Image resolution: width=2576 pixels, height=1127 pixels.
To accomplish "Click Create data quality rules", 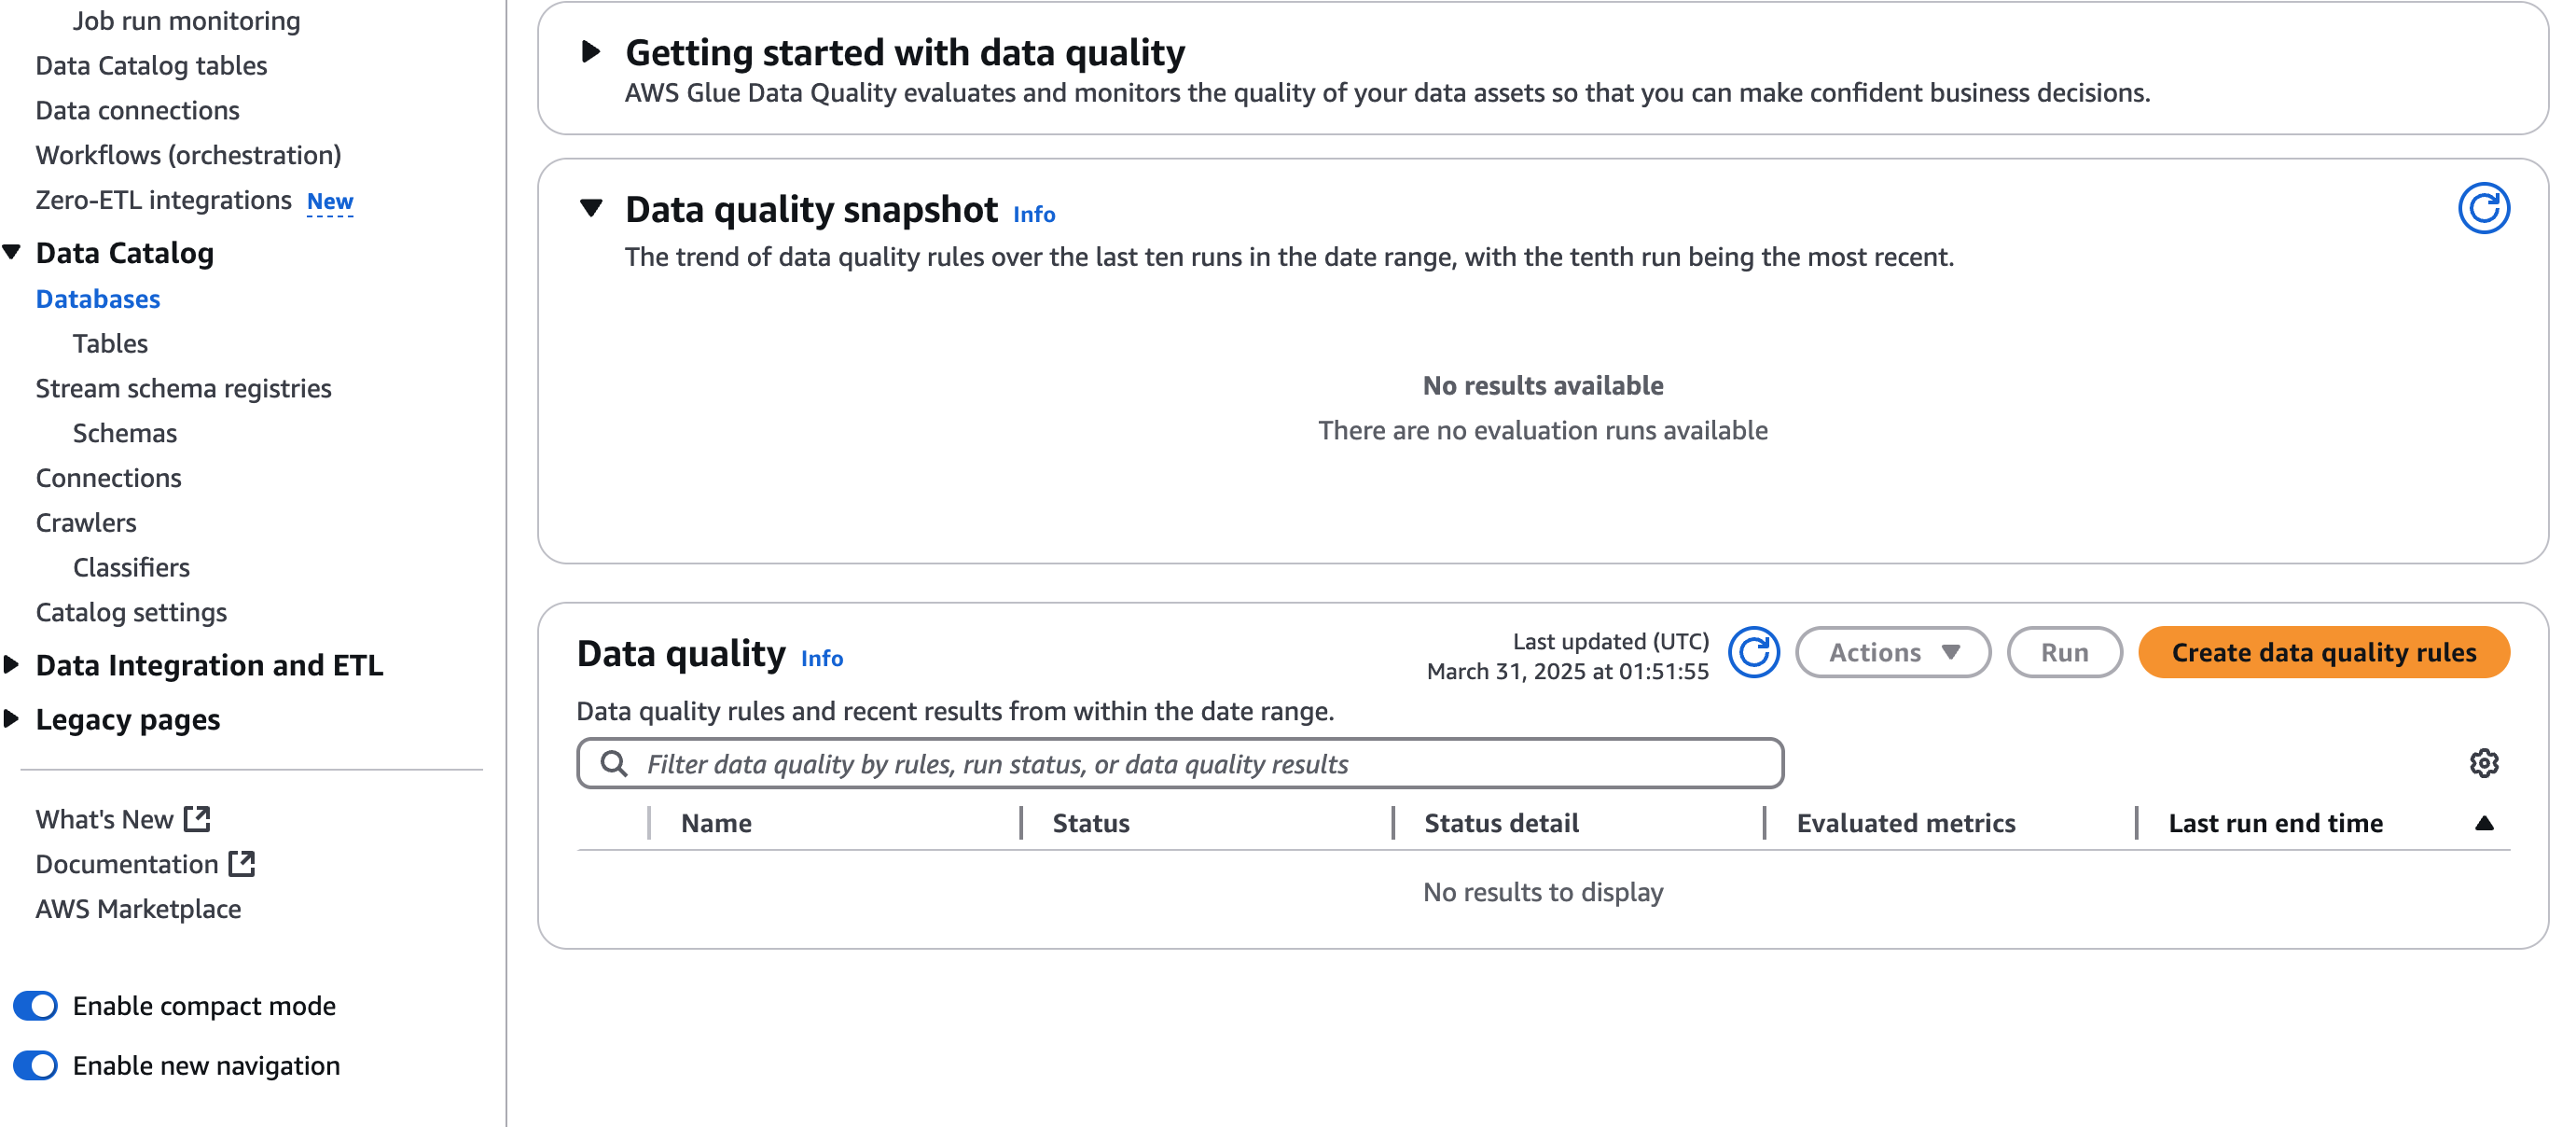I will 2324,652.
